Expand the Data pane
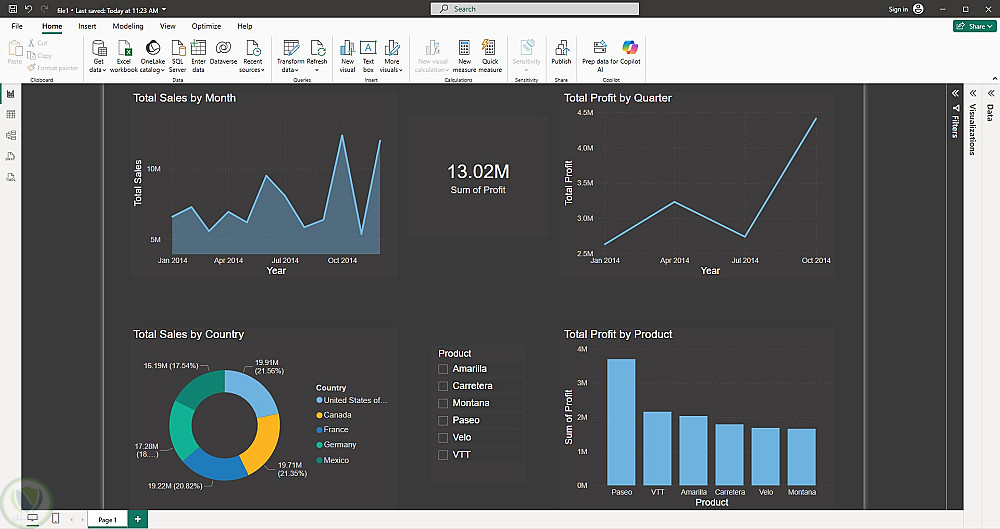The width and height of the screenshot is (1000, 529). pyautogui.click(x=990, y=93)
